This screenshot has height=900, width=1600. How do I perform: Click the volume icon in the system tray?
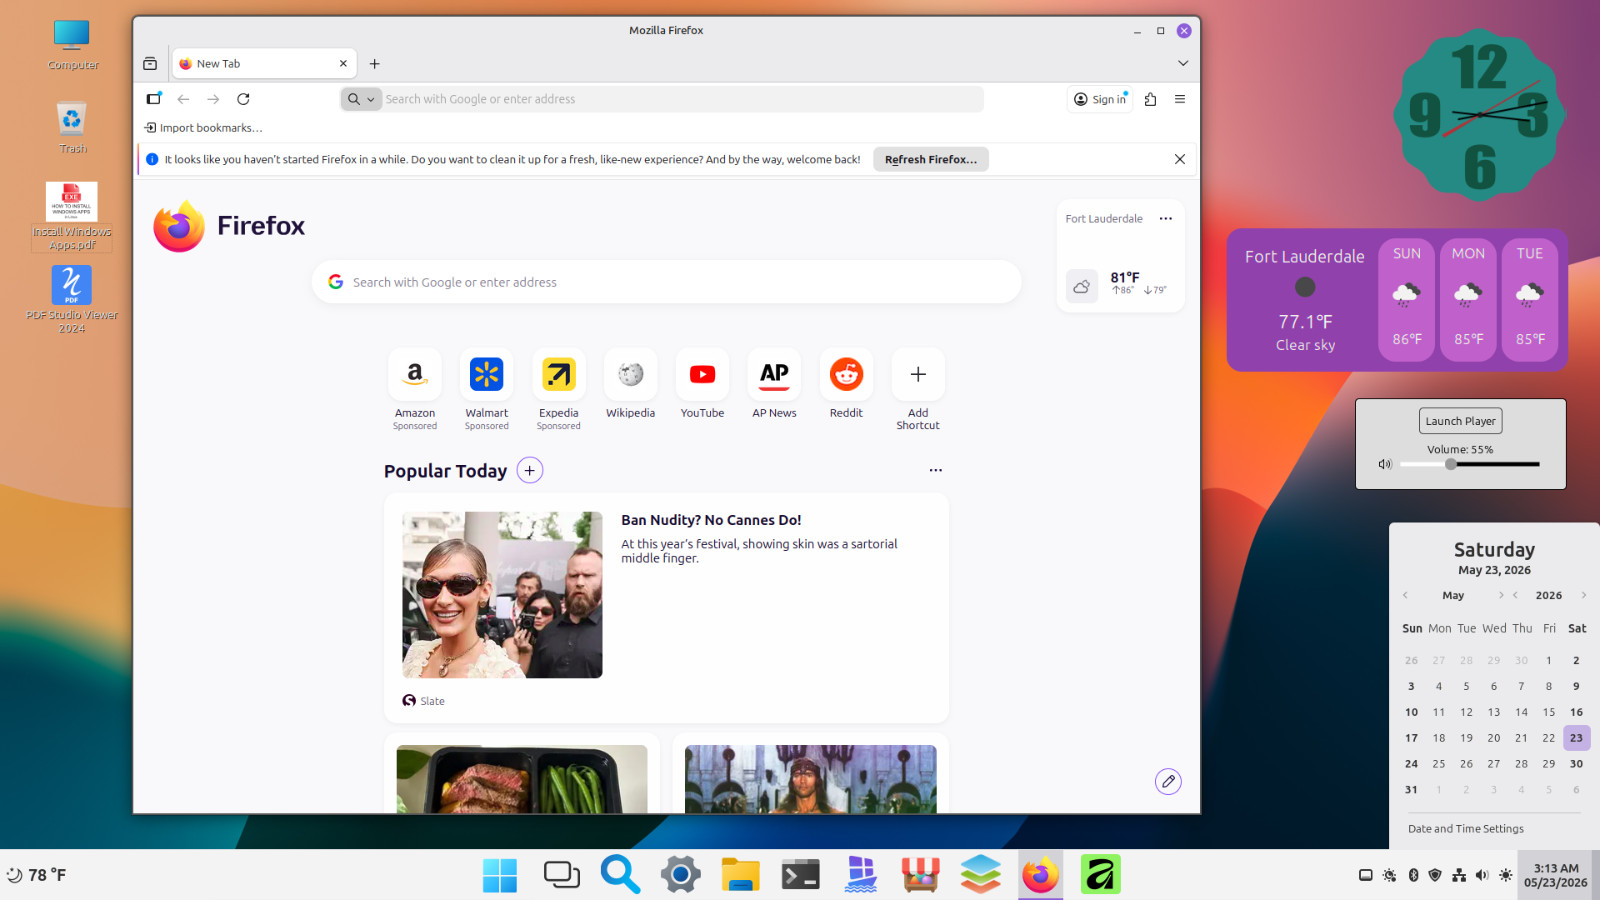tap(1482, 875)
